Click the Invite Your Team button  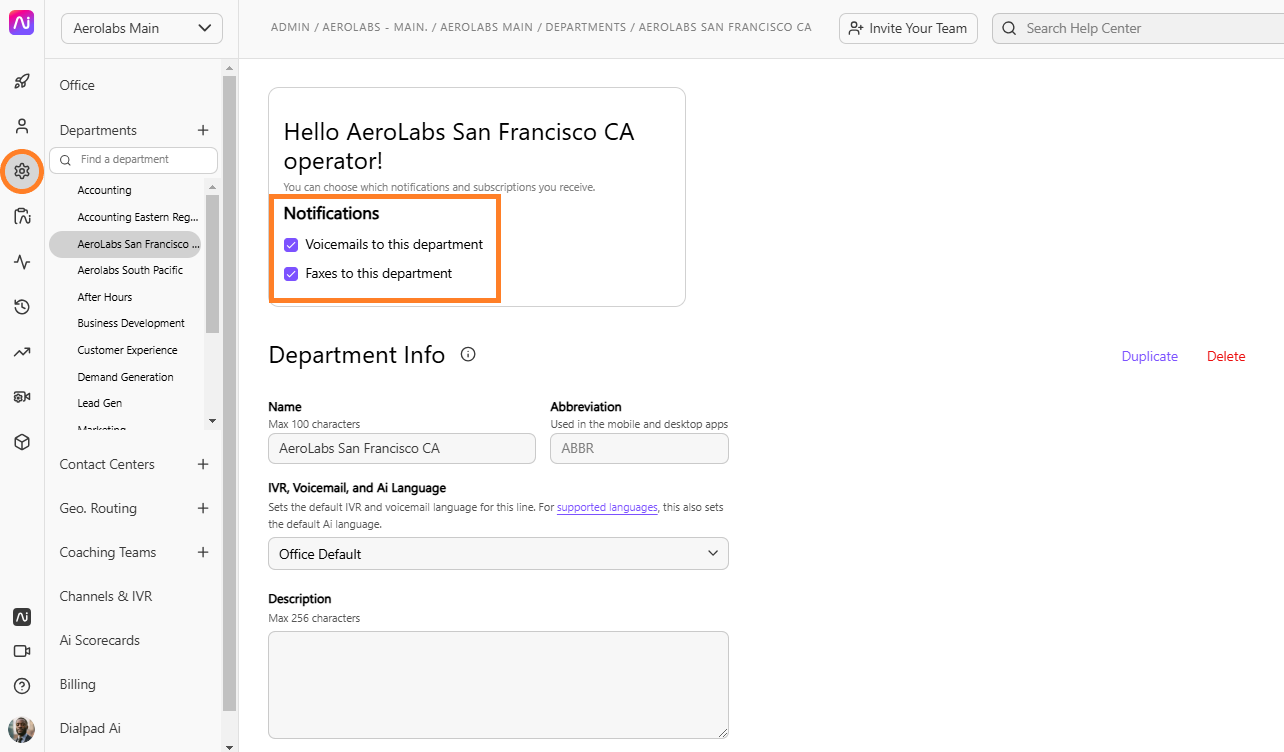click(x=909, y=28)
